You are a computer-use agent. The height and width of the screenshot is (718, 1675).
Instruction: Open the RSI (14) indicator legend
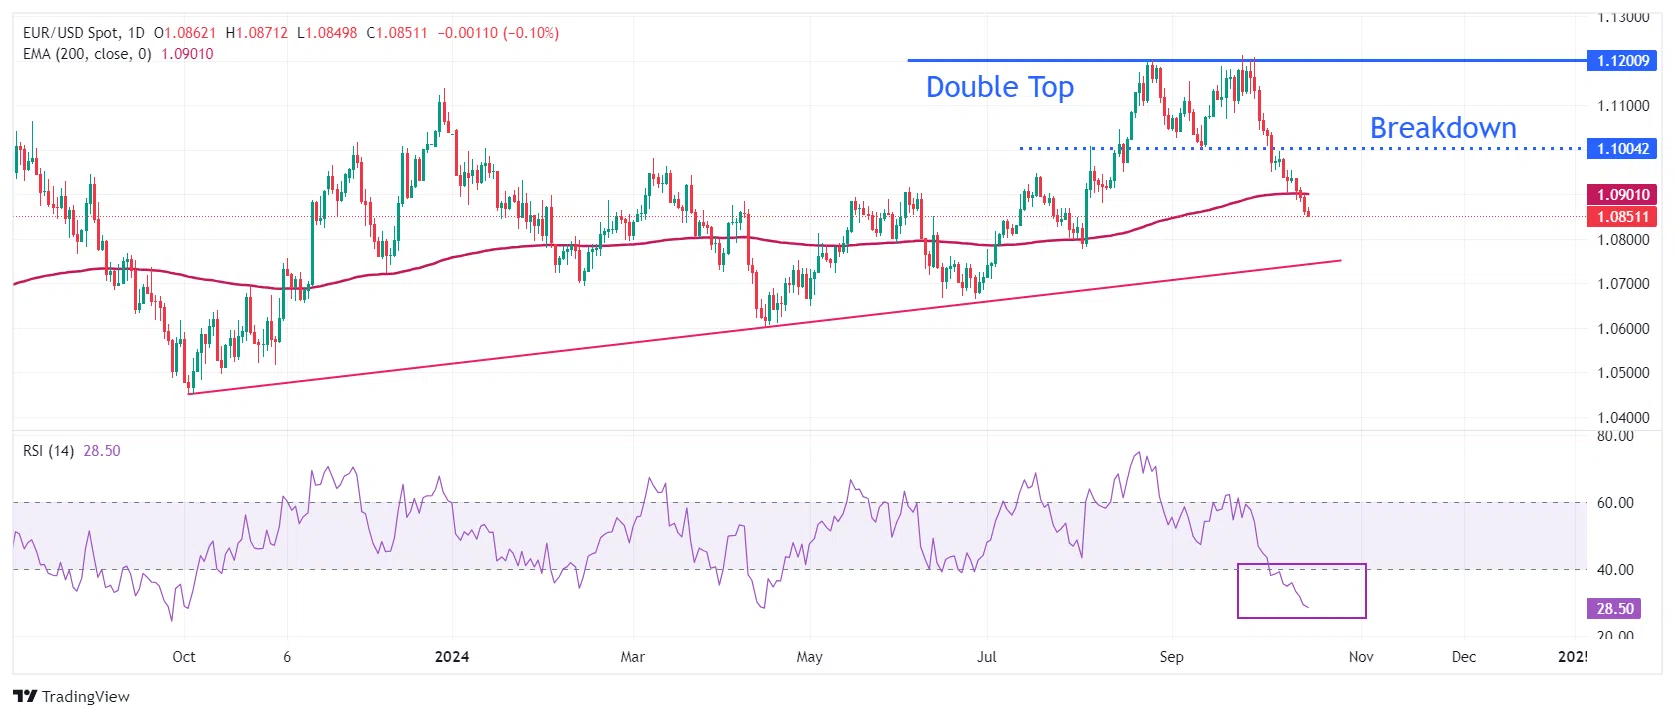coord(49,451)
